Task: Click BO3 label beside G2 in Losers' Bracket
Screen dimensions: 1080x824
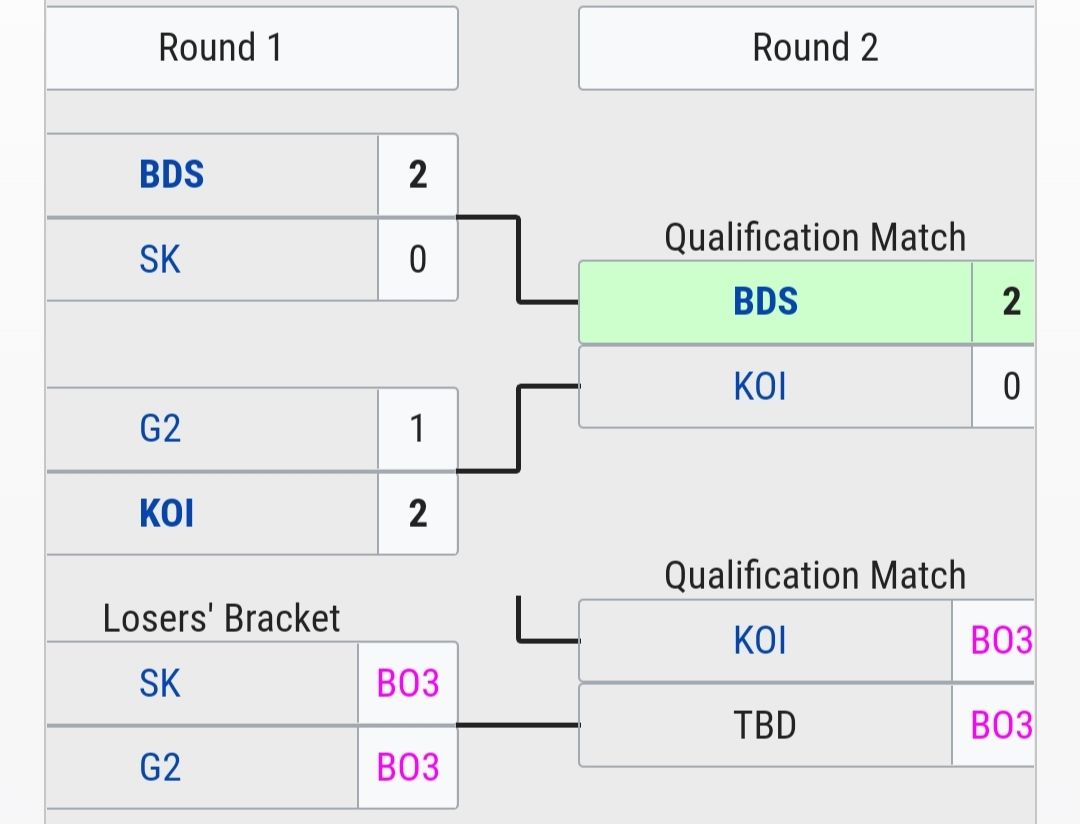Action: point(408,767)
